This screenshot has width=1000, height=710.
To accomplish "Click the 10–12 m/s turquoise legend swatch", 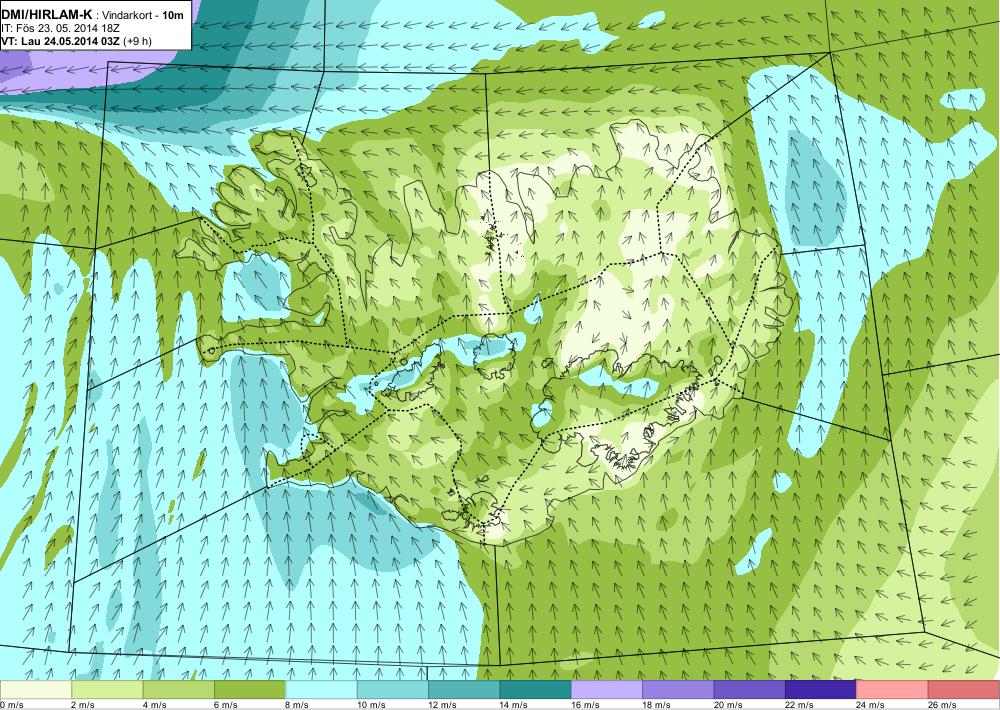I will (393, 690).
